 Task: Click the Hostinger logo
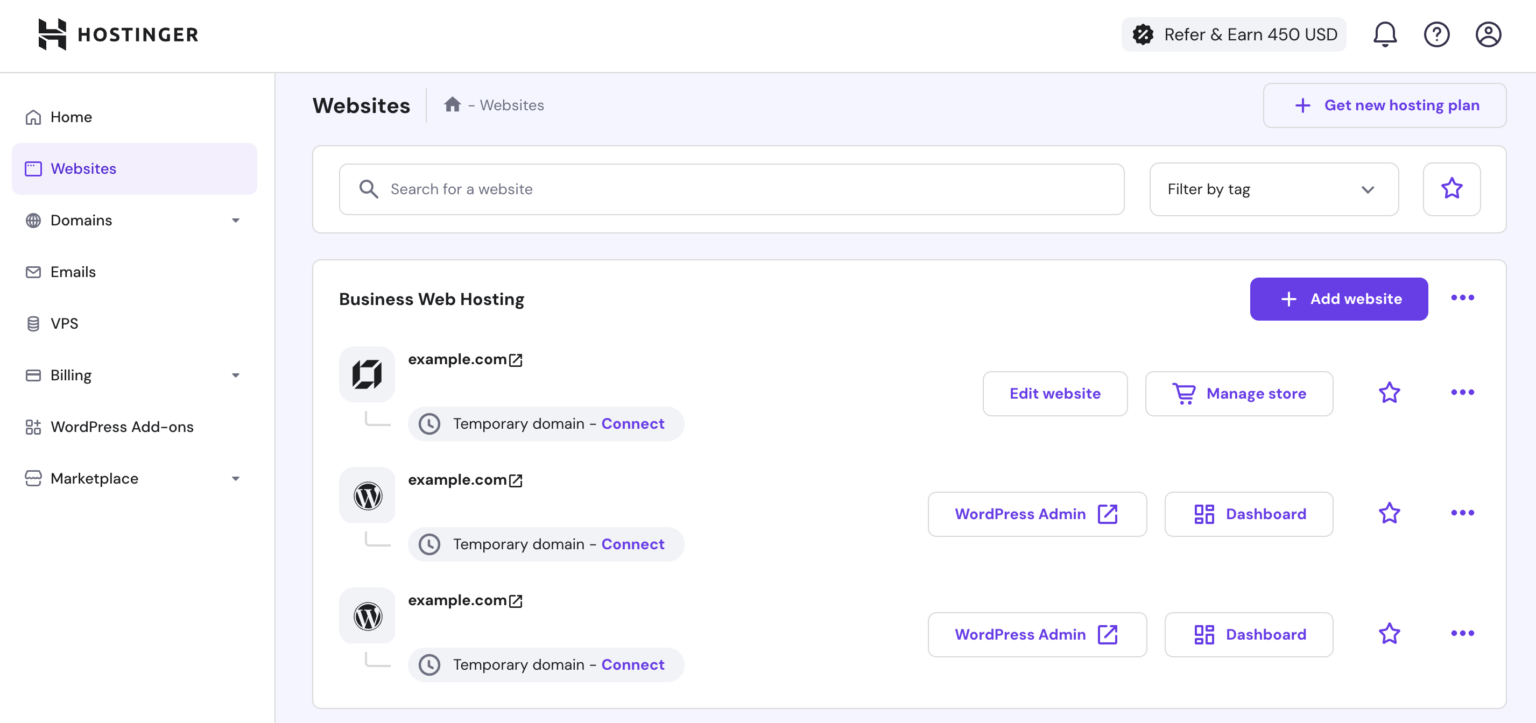[116, 33]
